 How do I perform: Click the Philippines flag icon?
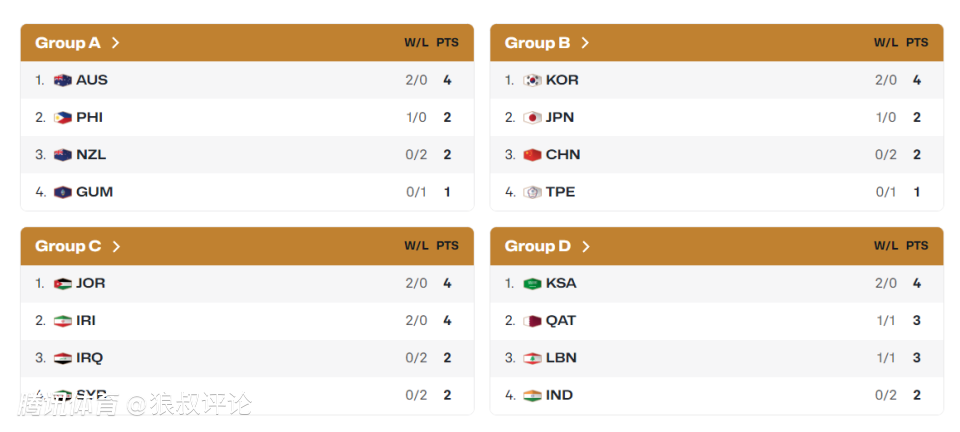pos(63,117)
